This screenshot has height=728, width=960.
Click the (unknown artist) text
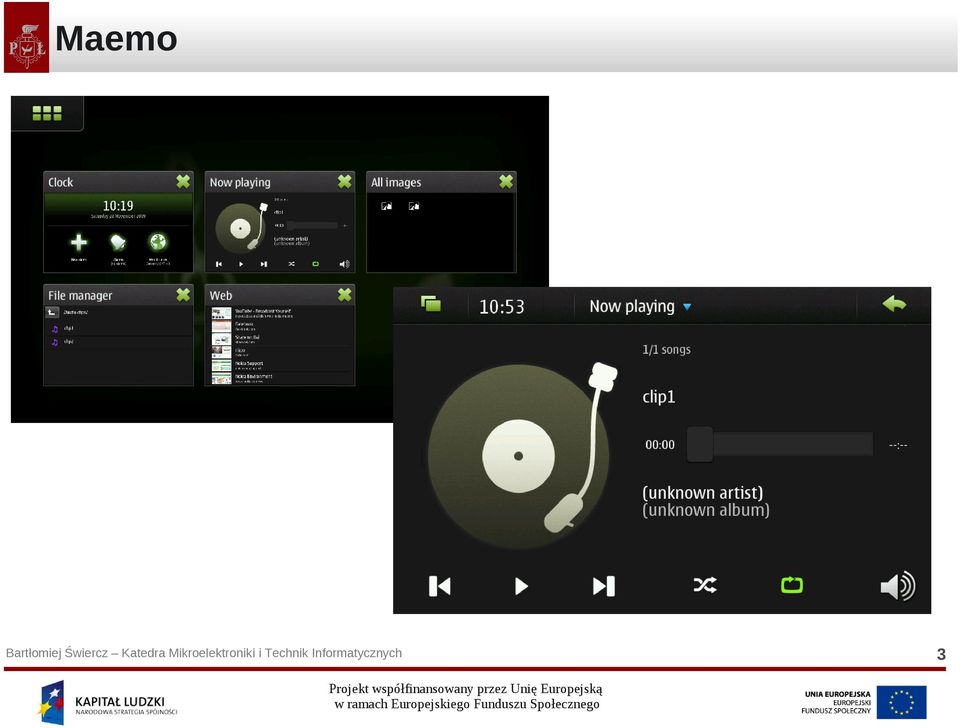point(702,492)
